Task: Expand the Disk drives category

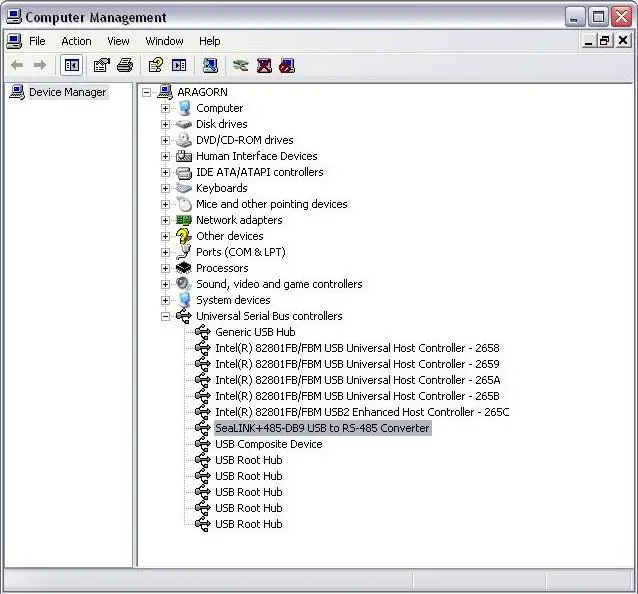Action: (165, 124)
